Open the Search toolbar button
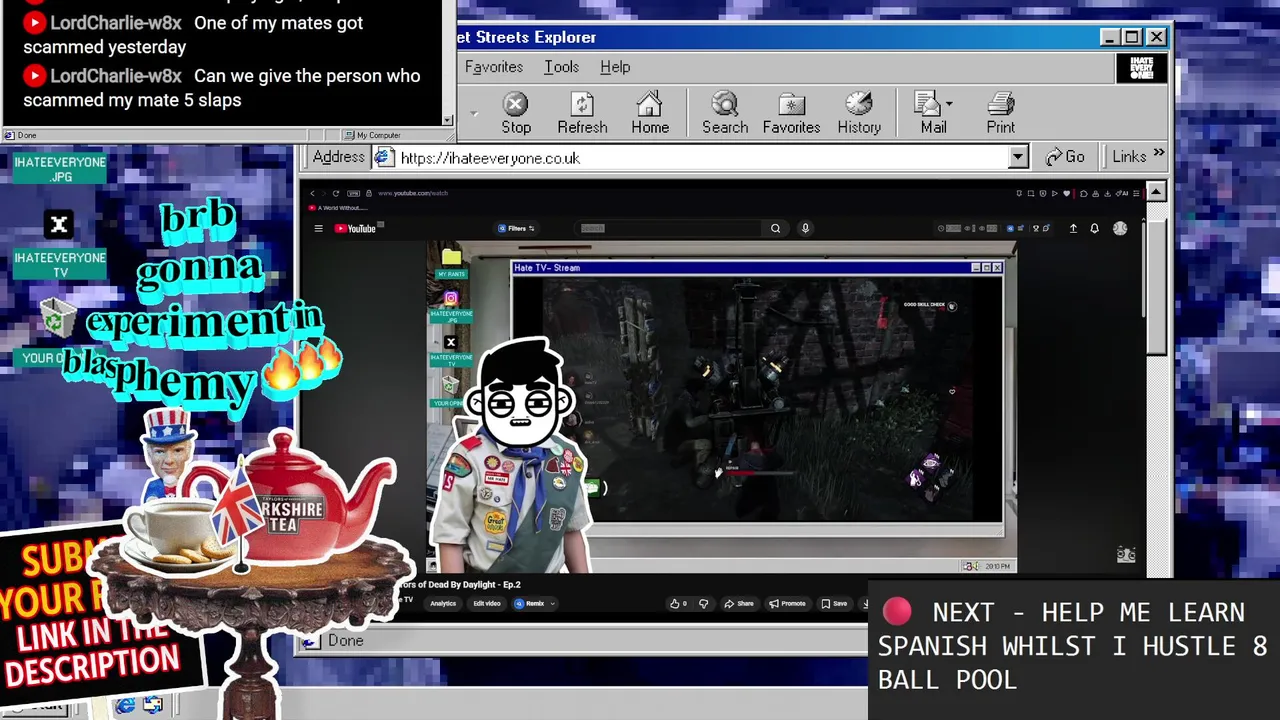 (x=725, y=113)
